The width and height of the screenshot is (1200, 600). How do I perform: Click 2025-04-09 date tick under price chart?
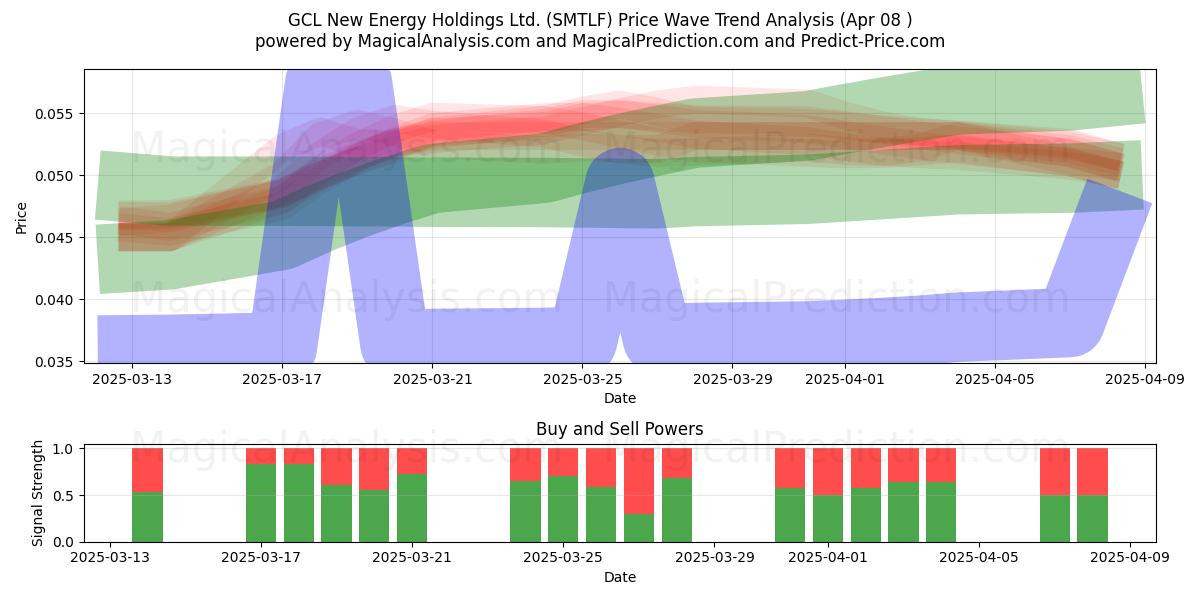coord(1144,379)
